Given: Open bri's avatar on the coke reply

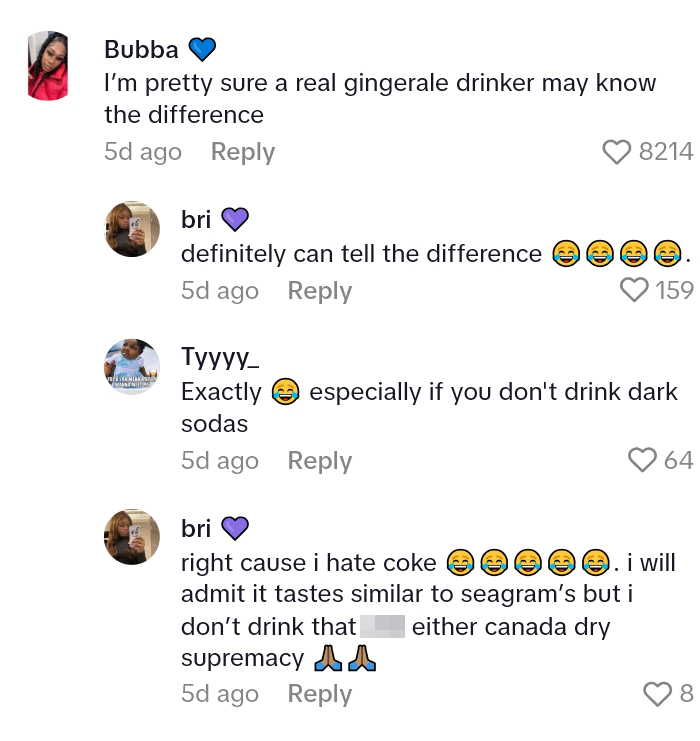Looking at the screenshot, I should 132,537.
